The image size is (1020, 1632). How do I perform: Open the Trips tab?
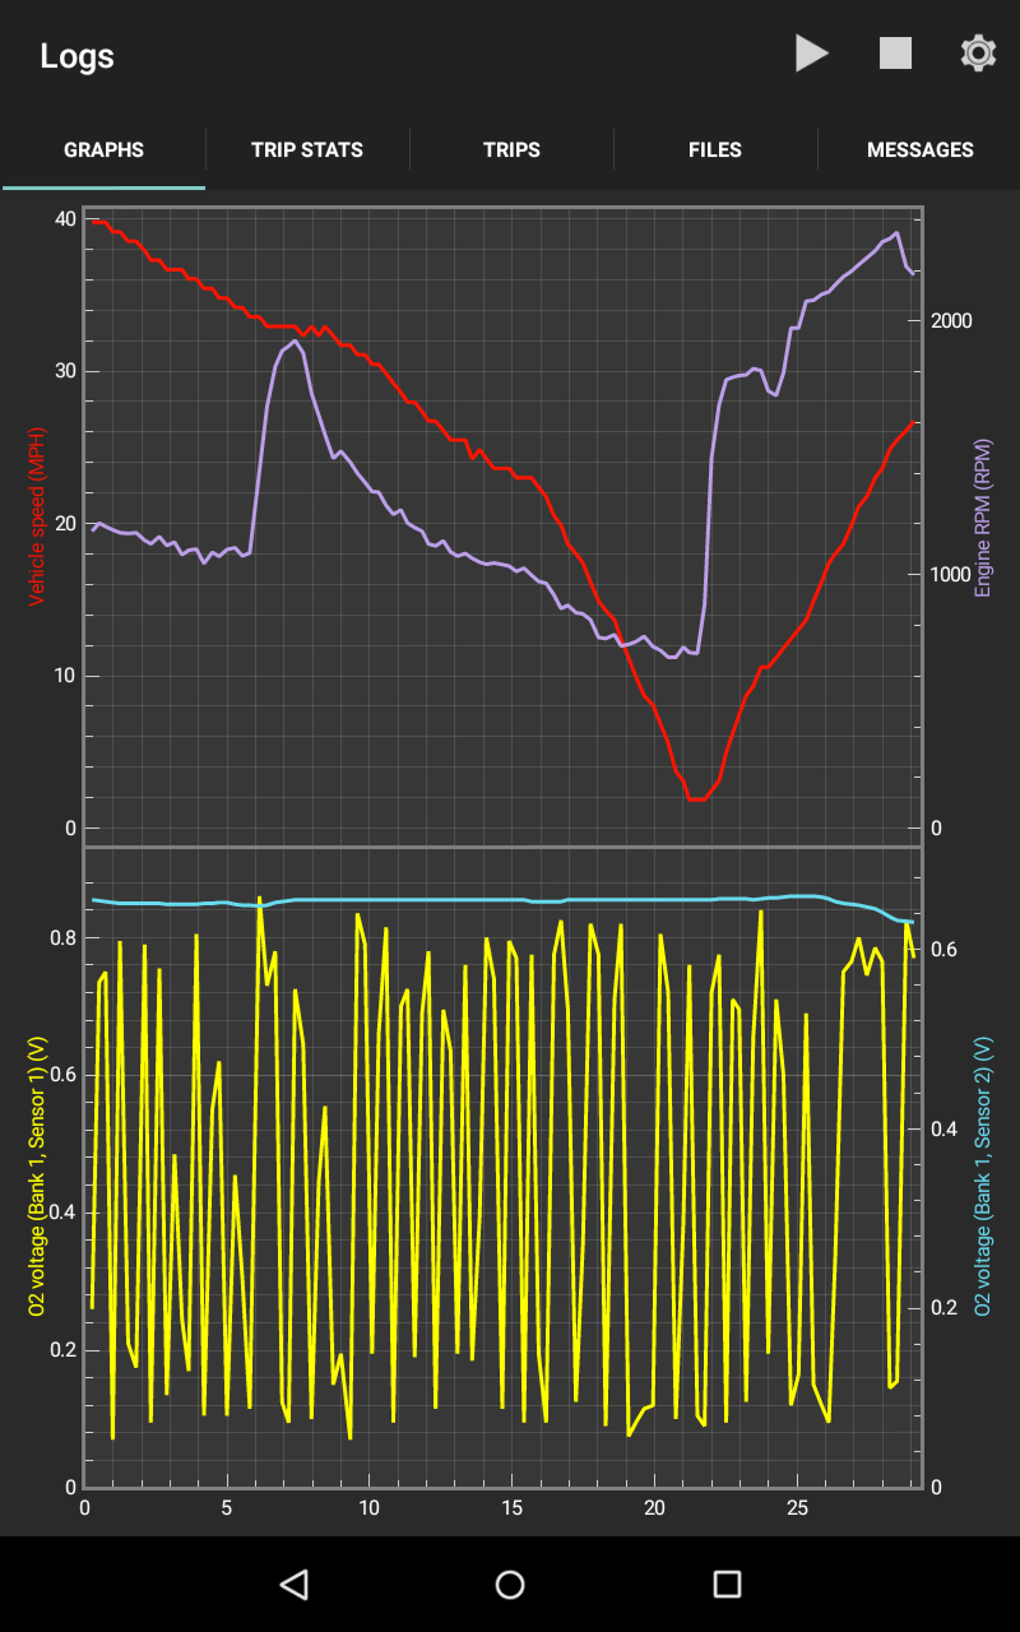point(511,150)
